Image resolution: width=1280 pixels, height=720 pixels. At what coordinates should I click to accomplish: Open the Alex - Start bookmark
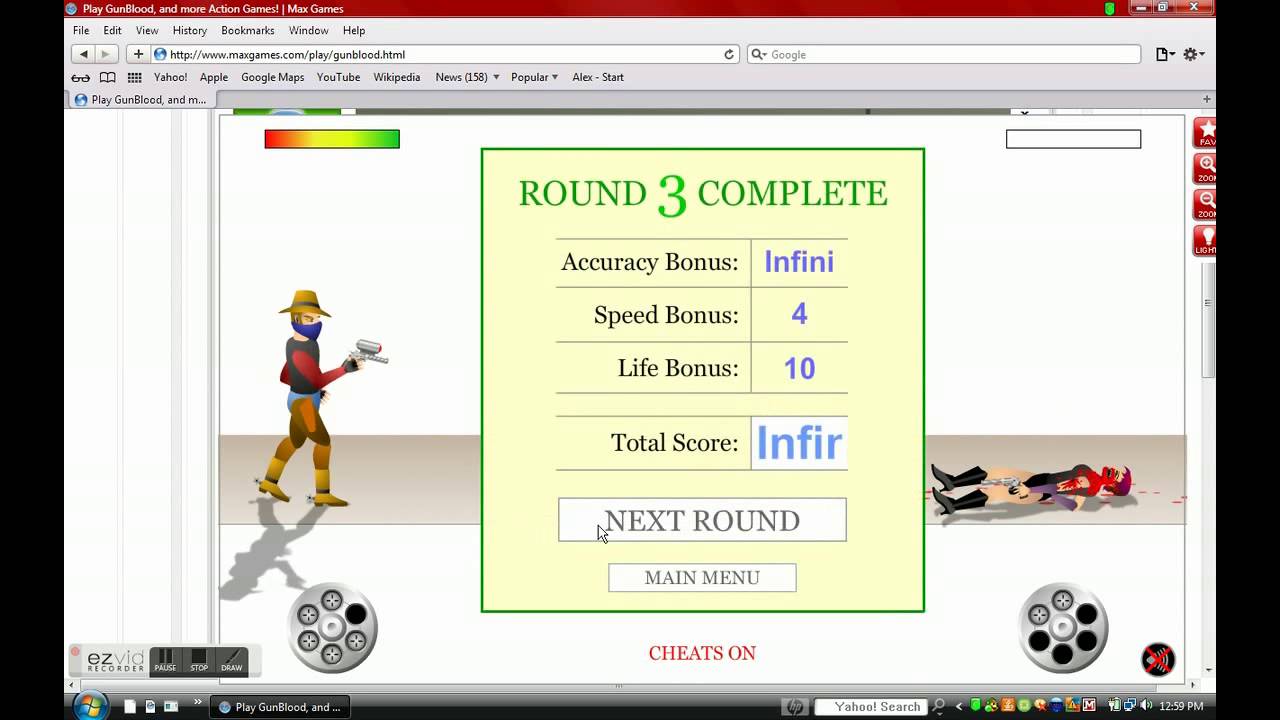(x=598, y=77)
